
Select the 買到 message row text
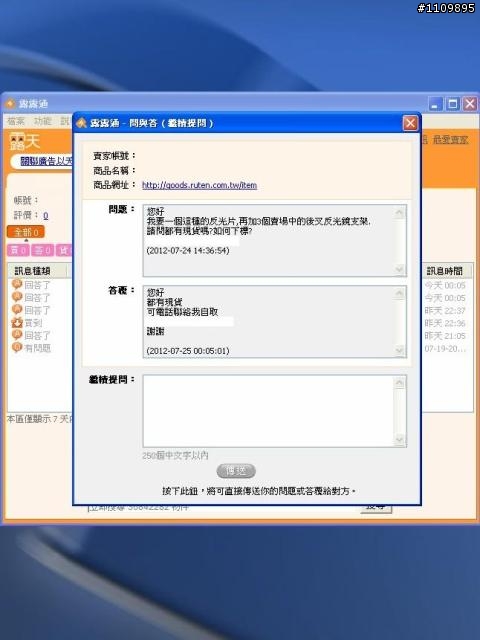(x=33, y=323)
